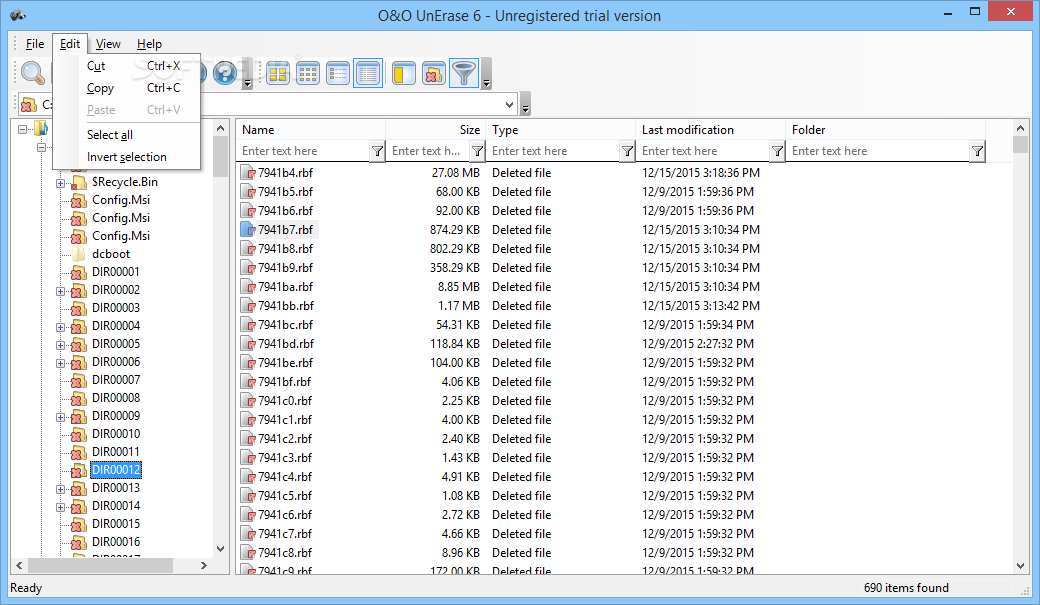Image resolution: width=1040 pixels, height=605 pixels.
Task: Click filter funnel icon for Folder column
Action: 977,151
